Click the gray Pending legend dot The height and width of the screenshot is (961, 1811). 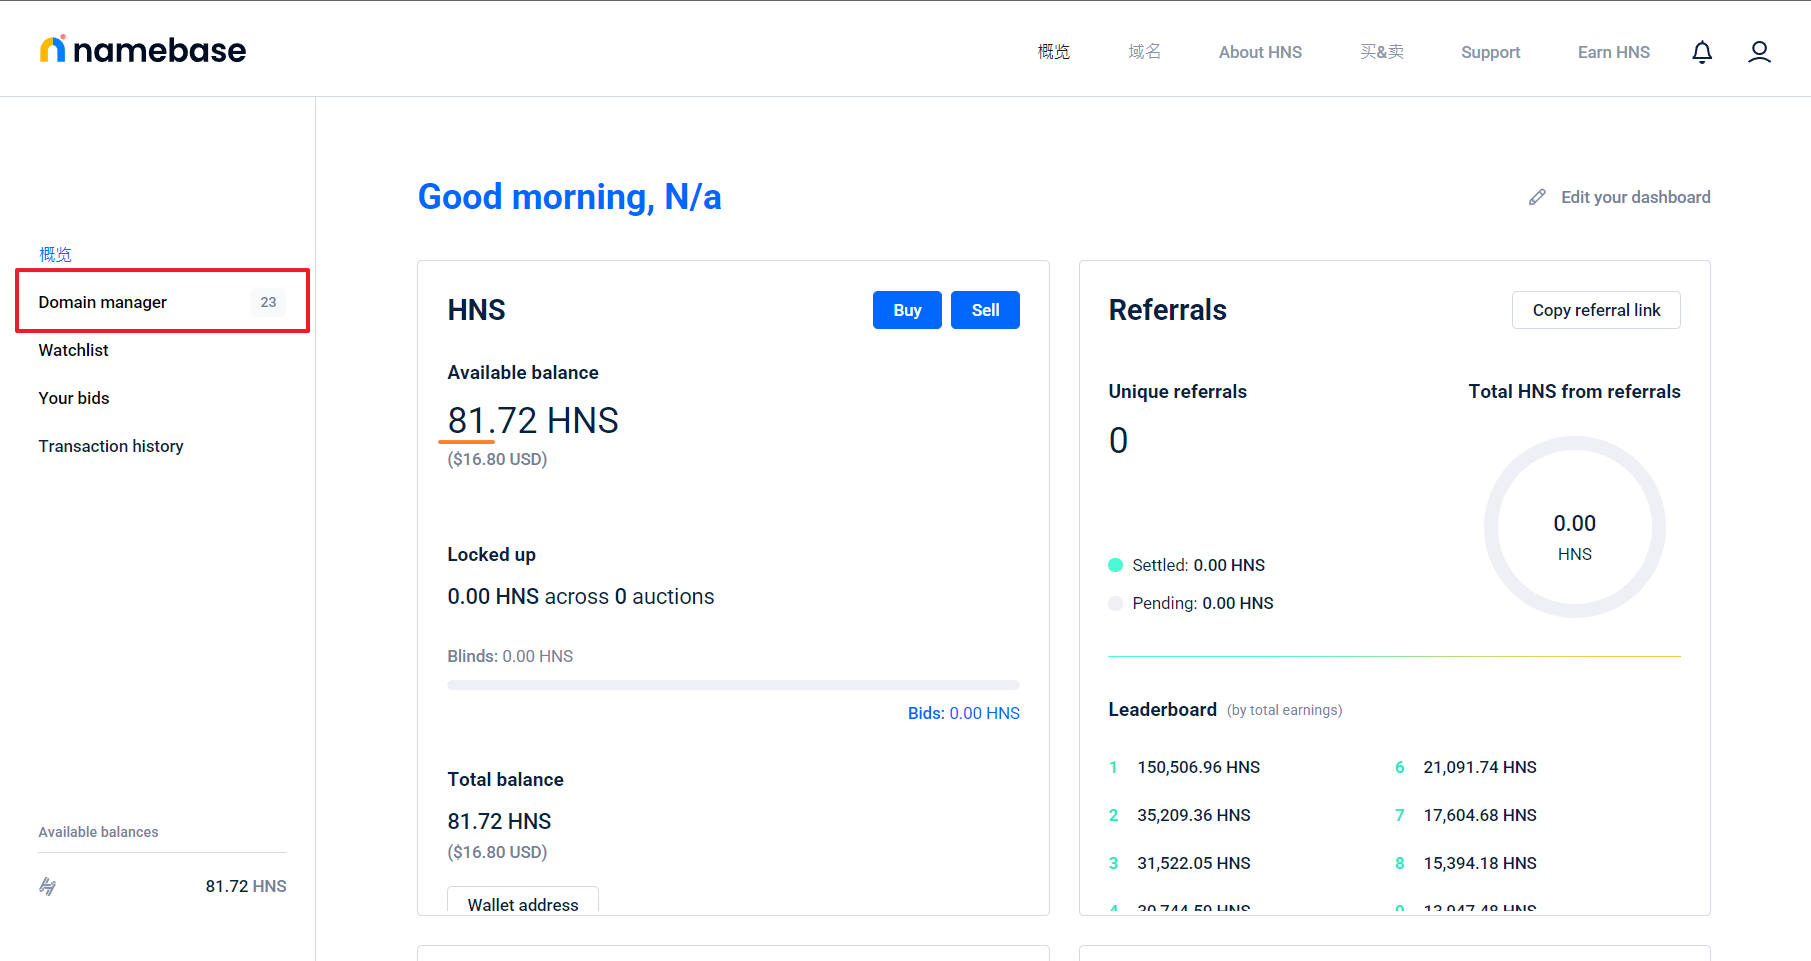(1116, 603)
